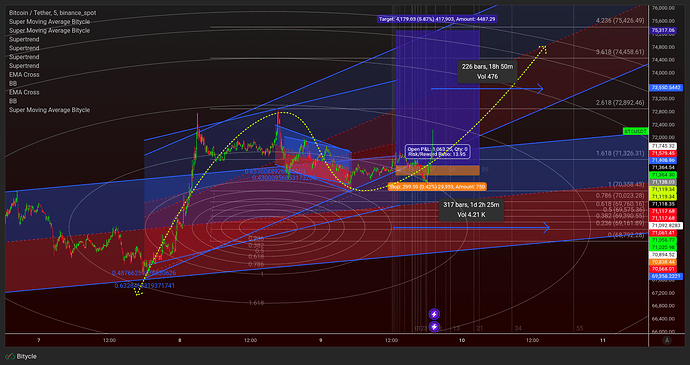Click the '226 bars, 18h 50m' measurement box
The height and width of the screenshot is (365, 690).
(x=487, y=71)
